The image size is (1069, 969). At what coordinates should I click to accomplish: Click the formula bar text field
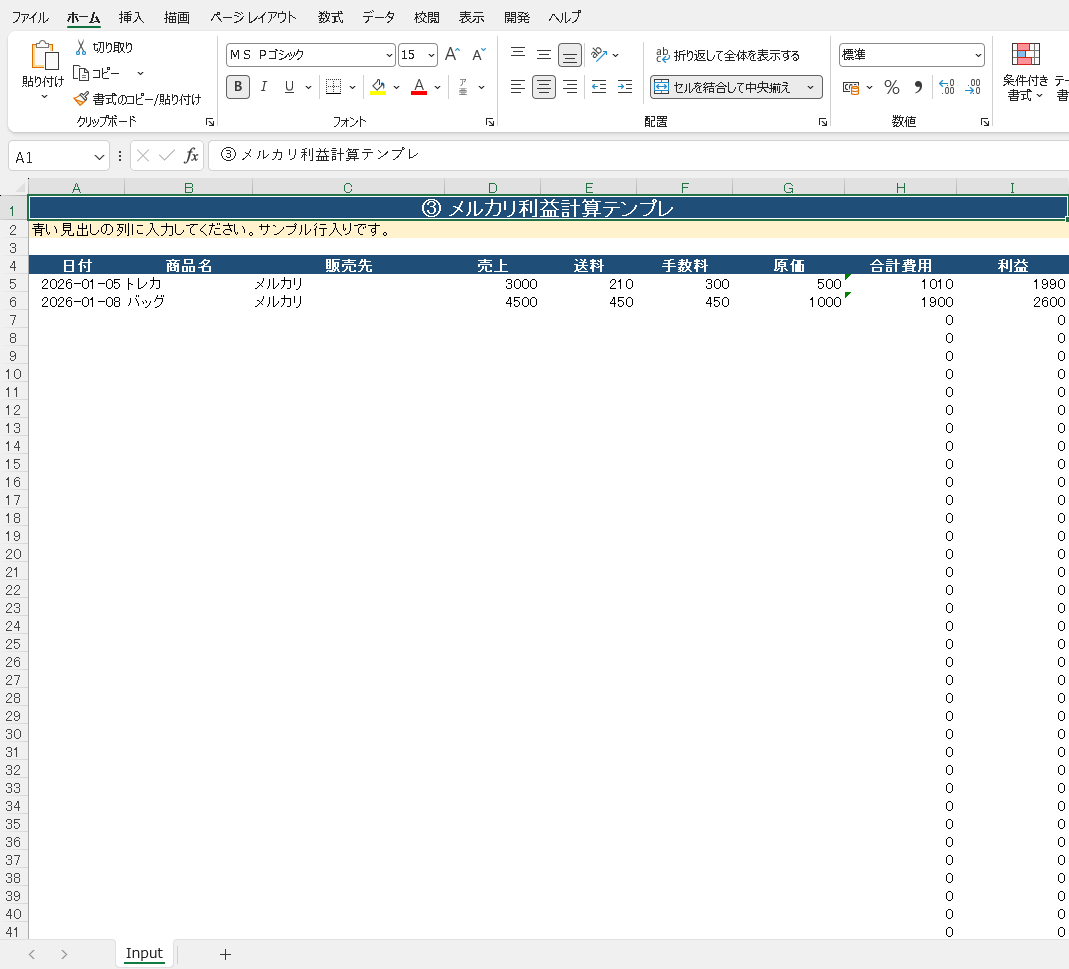(x=638, y=155)
